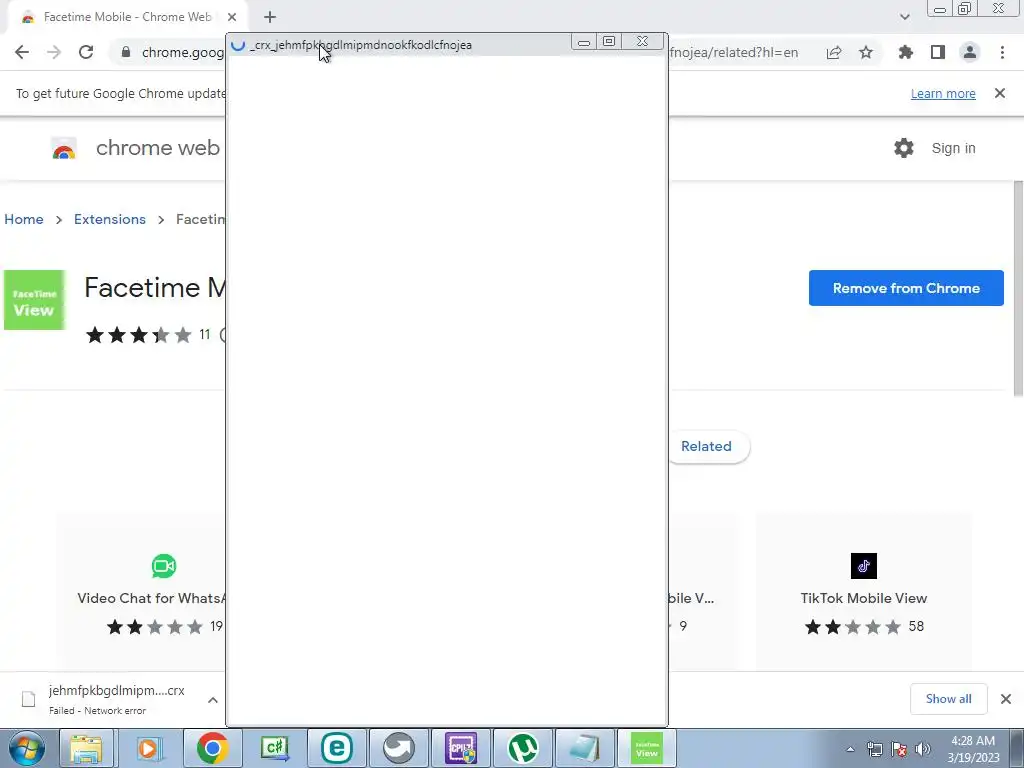This screenshot has width=1024, height=768.
Task: Select the Facetime Mobile - Chrome Web tab
Action: coord(127,17)
